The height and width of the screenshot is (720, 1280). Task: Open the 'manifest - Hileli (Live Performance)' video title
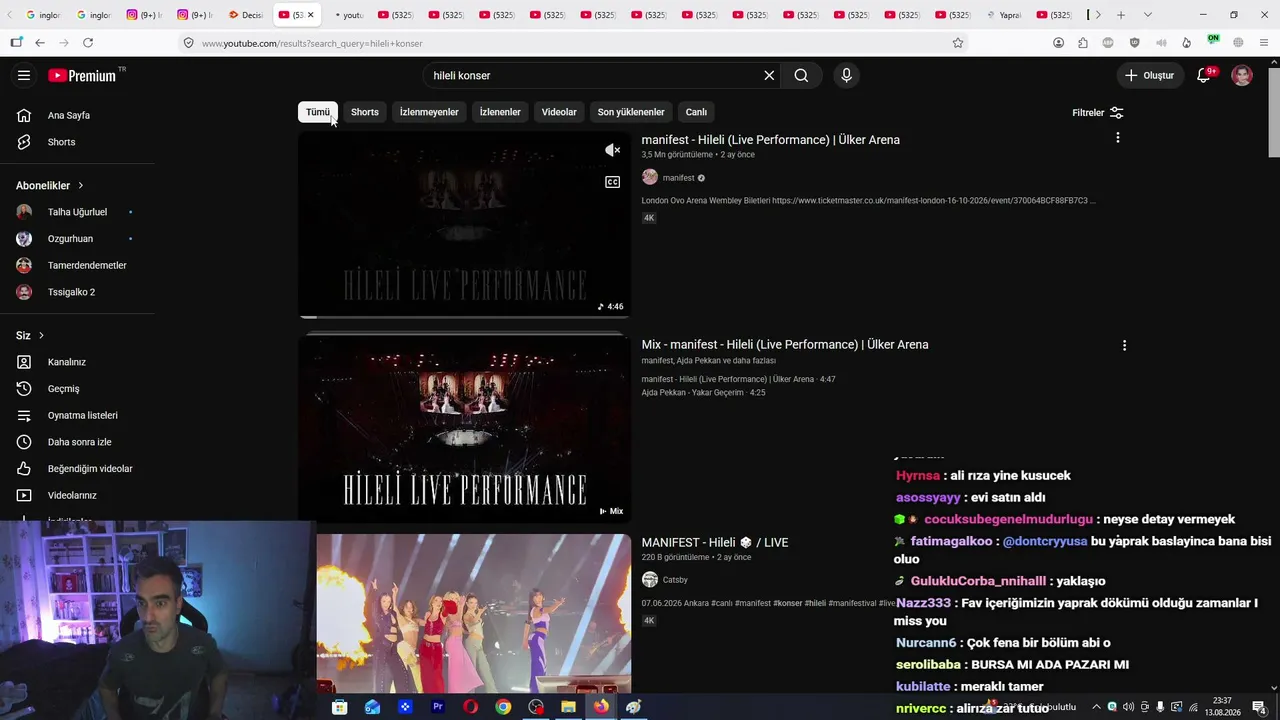coord(771,140)
